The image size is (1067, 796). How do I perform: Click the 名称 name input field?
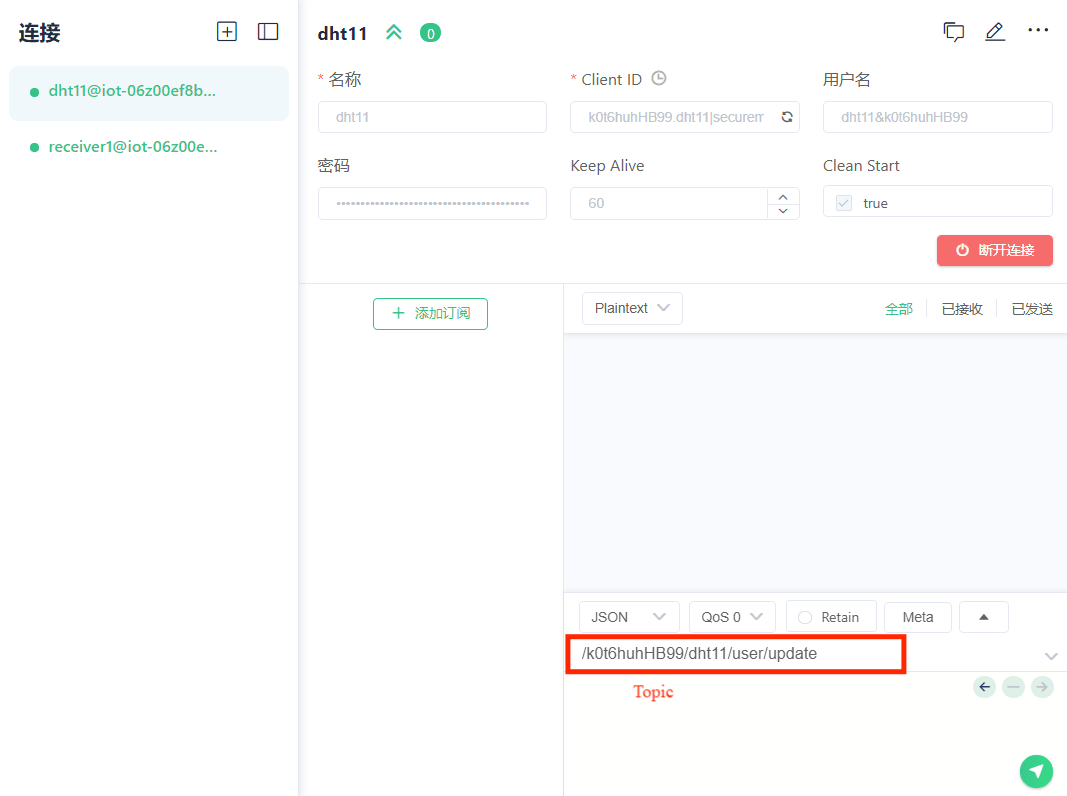[432, 117]
